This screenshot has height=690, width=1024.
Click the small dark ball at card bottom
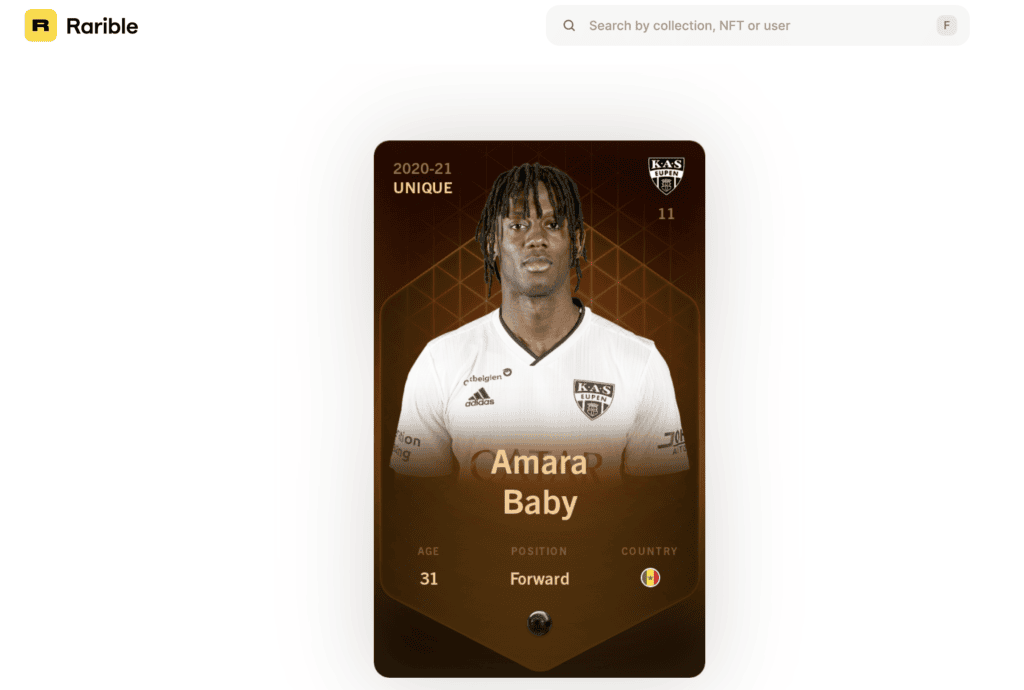click(539, 623)
